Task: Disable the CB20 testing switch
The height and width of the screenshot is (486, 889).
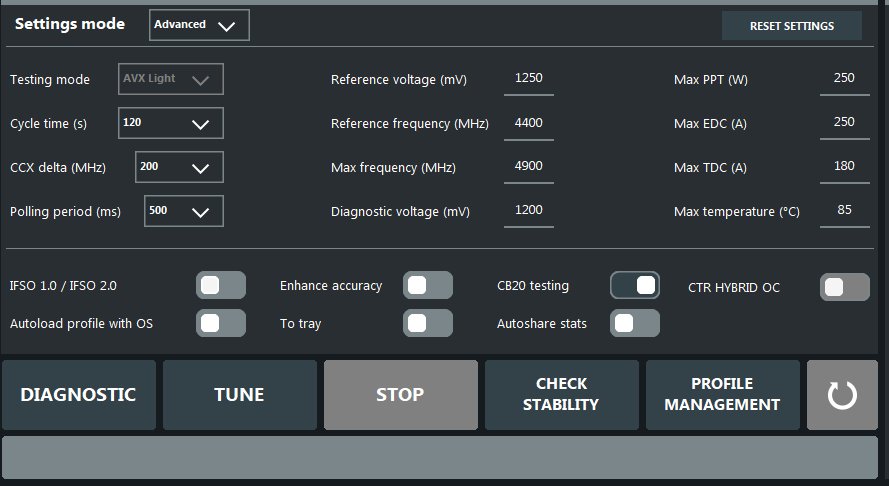Action: coord(634,285)
